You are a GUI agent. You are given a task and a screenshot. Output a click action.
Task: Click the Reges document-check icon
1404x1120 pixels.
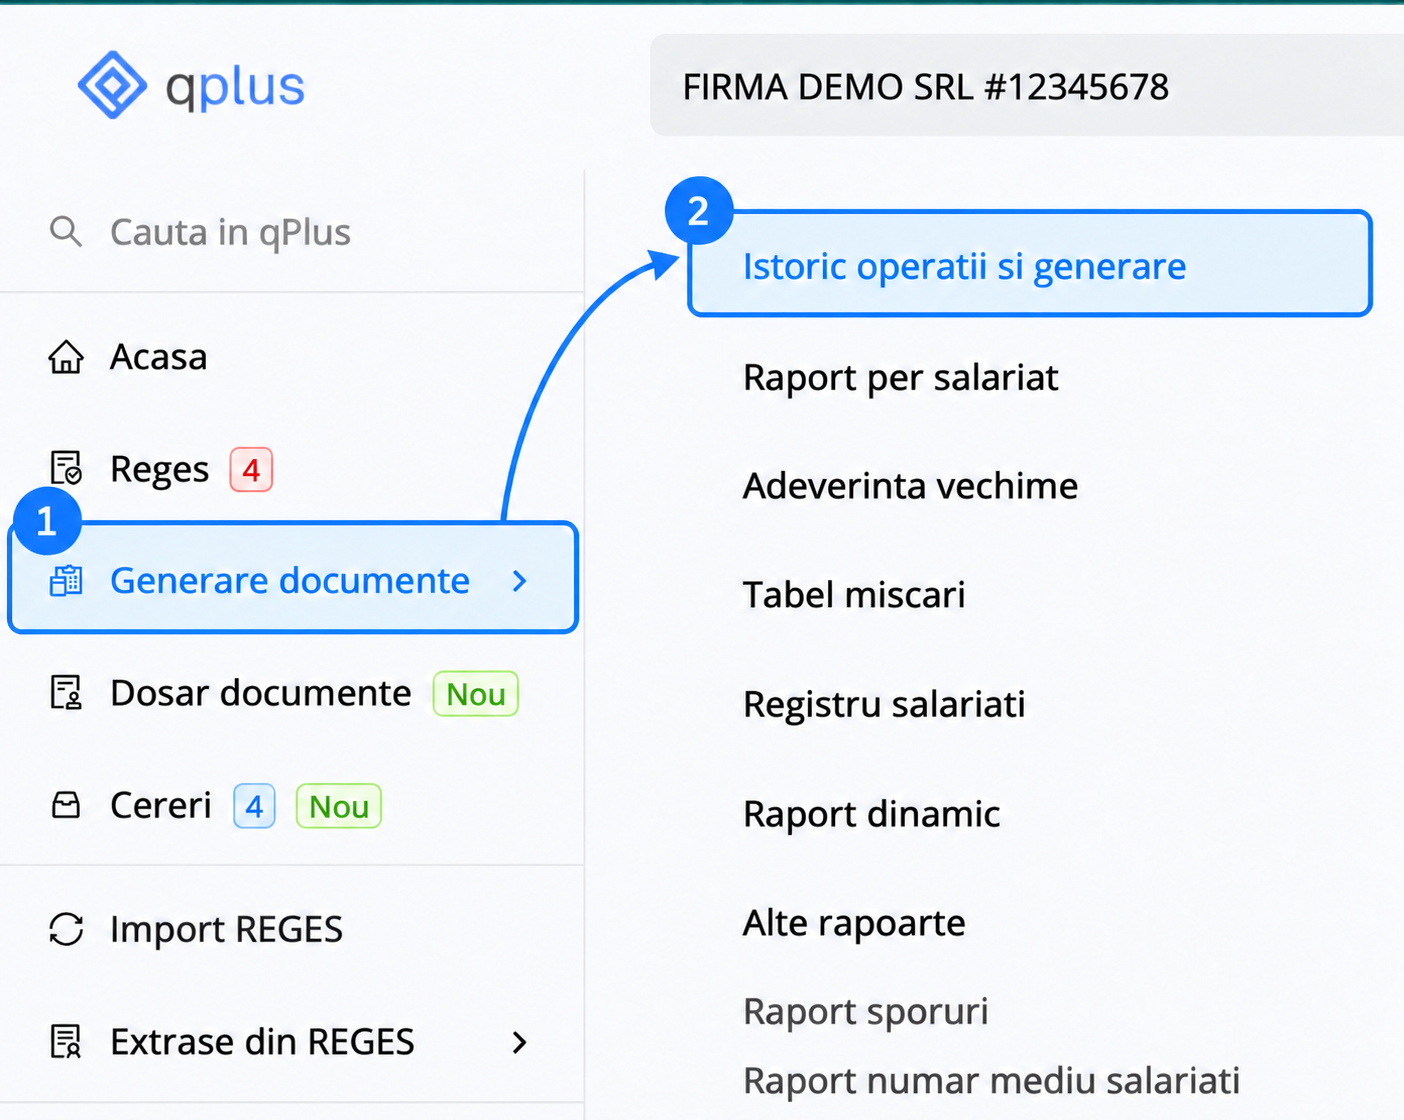coord(66,468)
